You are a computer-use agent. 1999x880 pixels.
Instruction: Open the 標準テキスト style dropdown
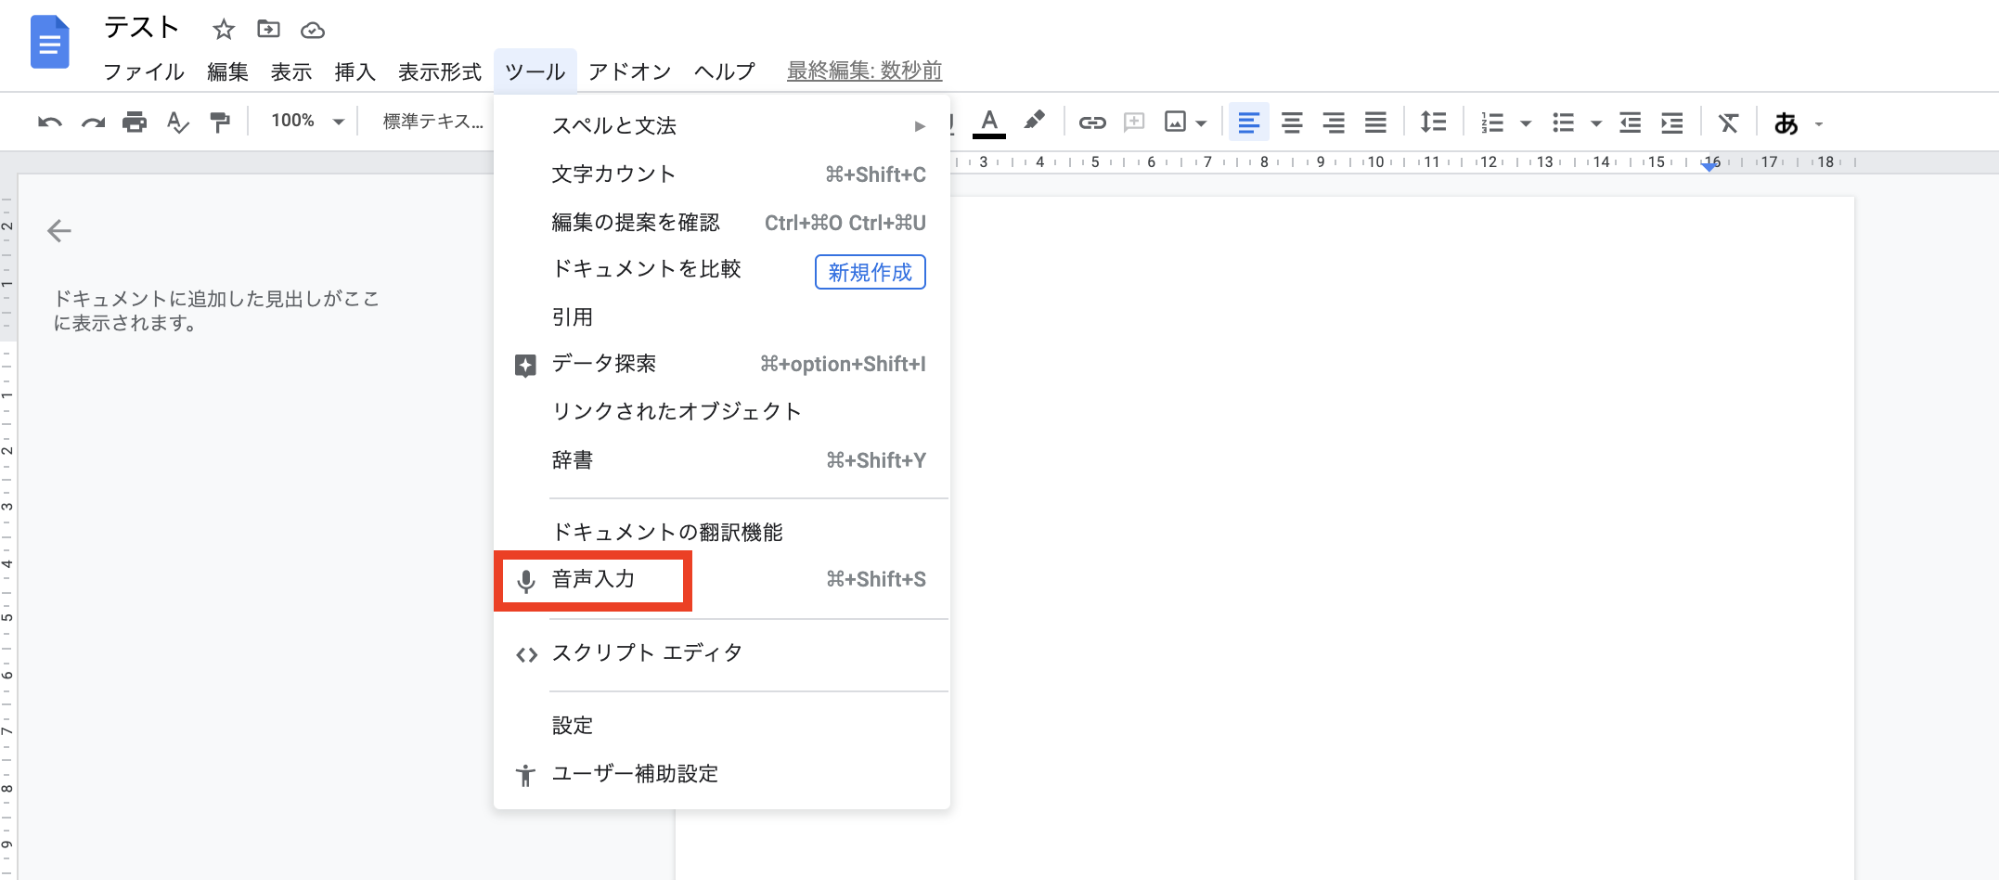tap(433, 121)
